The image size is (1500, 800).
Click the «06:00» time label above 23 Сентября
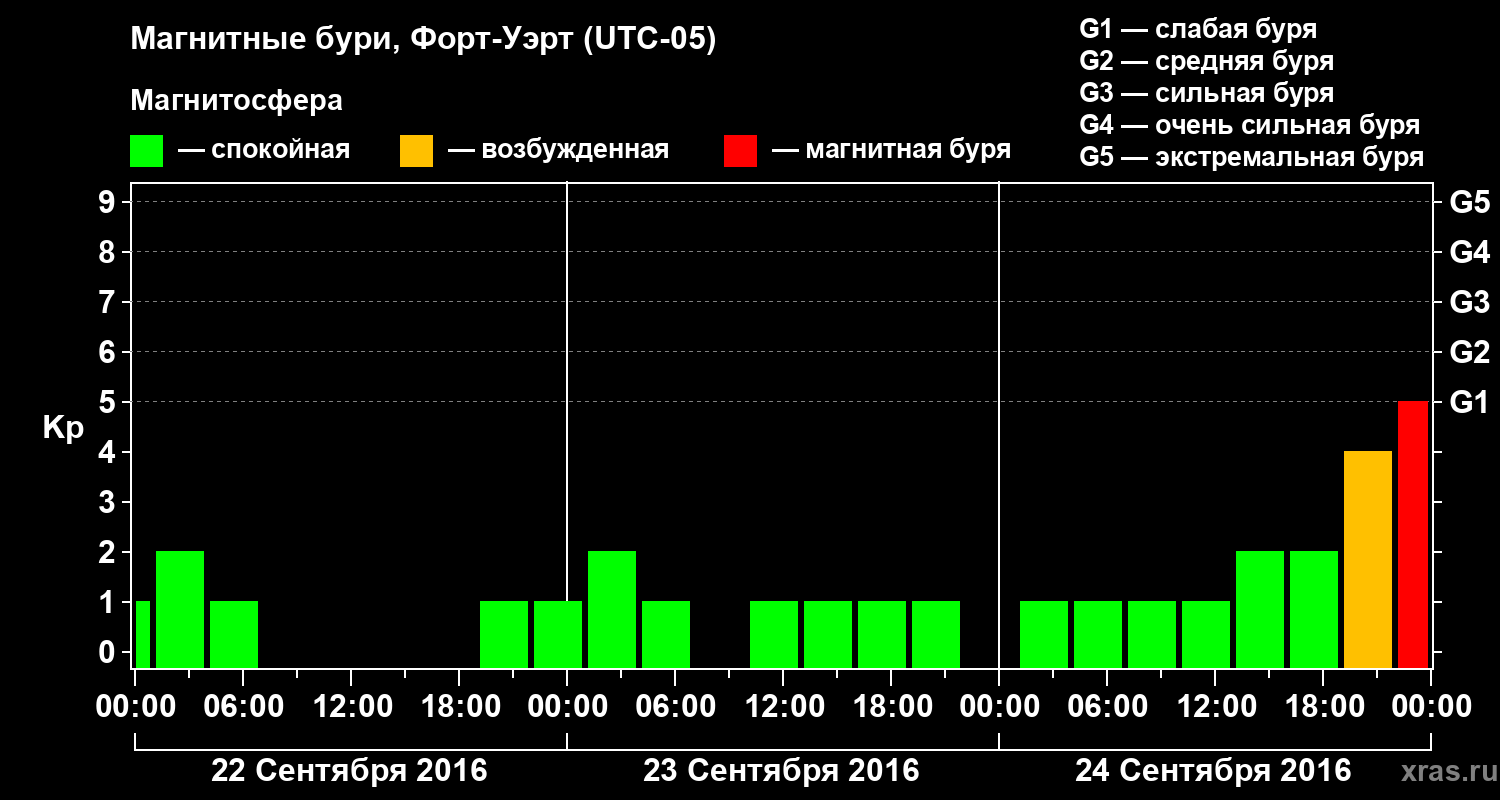(674, 706)
